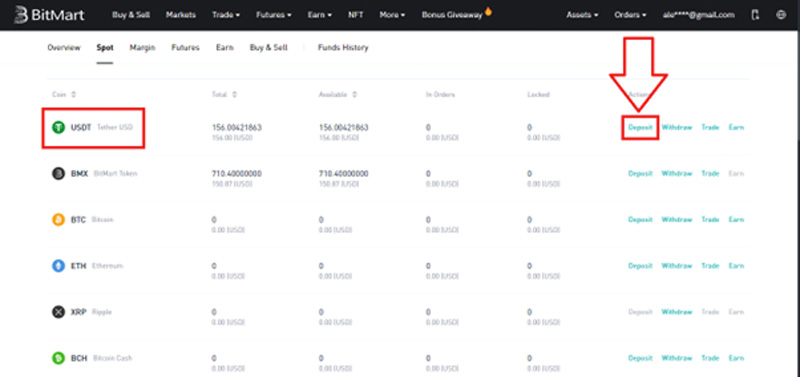The width and height of the screenshot is (800, 377).
Task: Click Trade for ETH
Action: point(710,266)
